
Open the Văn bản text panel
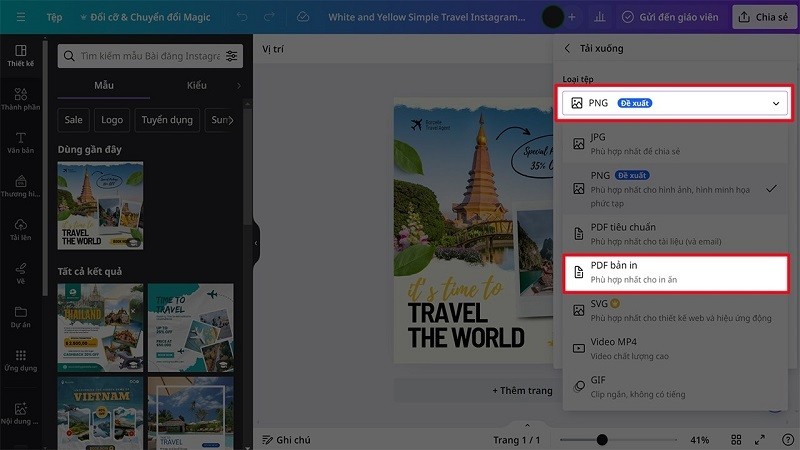[21, 143]
